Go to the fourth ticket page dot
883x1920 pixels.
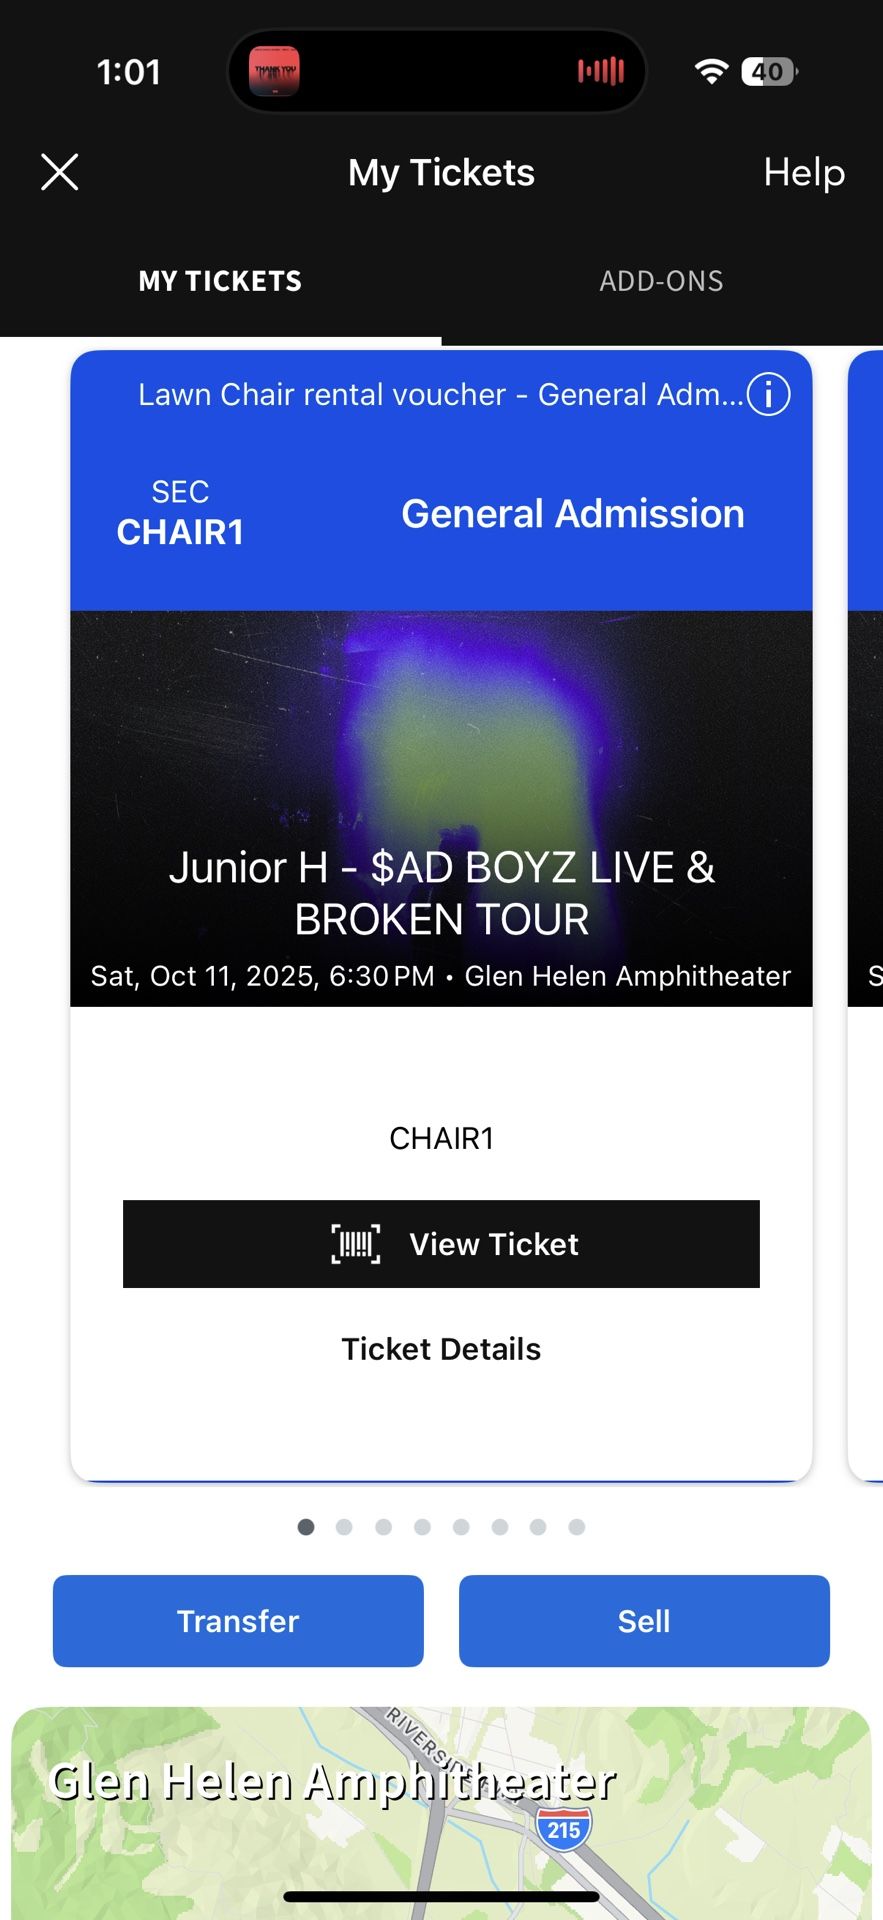[422, 1527]
